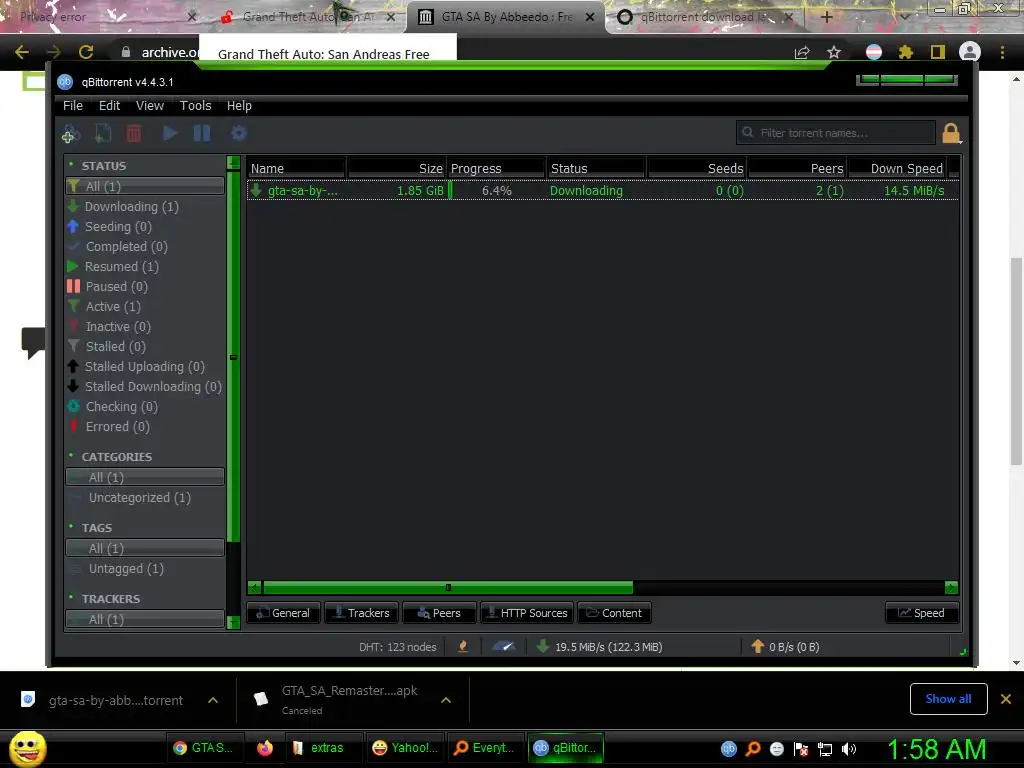Click the orange lock UI icon
The height and width of the screenshot is (768, 1024).
[951, 133]
